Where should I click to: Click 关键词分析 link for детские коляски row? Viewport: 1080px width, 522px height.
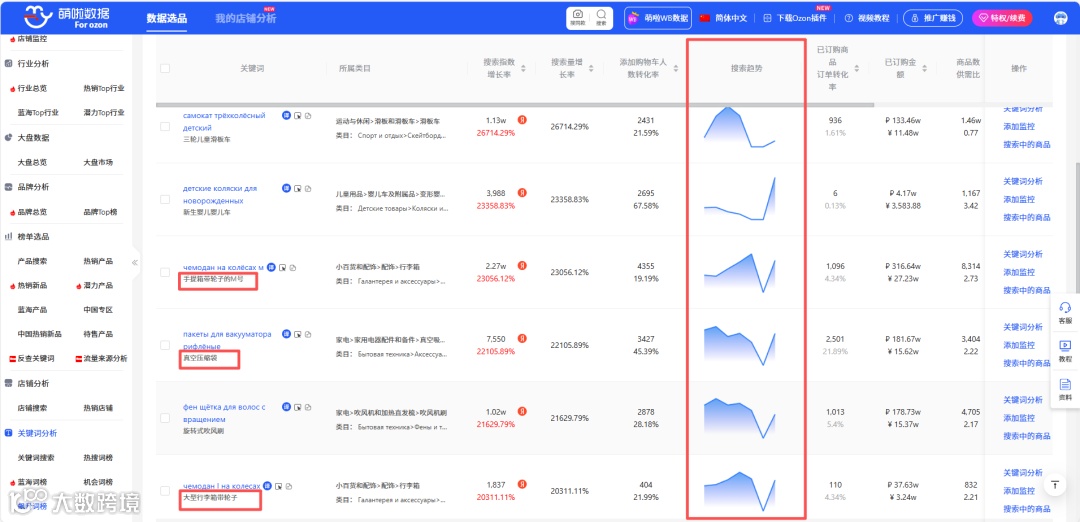pyautogui.click(x=1023, y=181)
